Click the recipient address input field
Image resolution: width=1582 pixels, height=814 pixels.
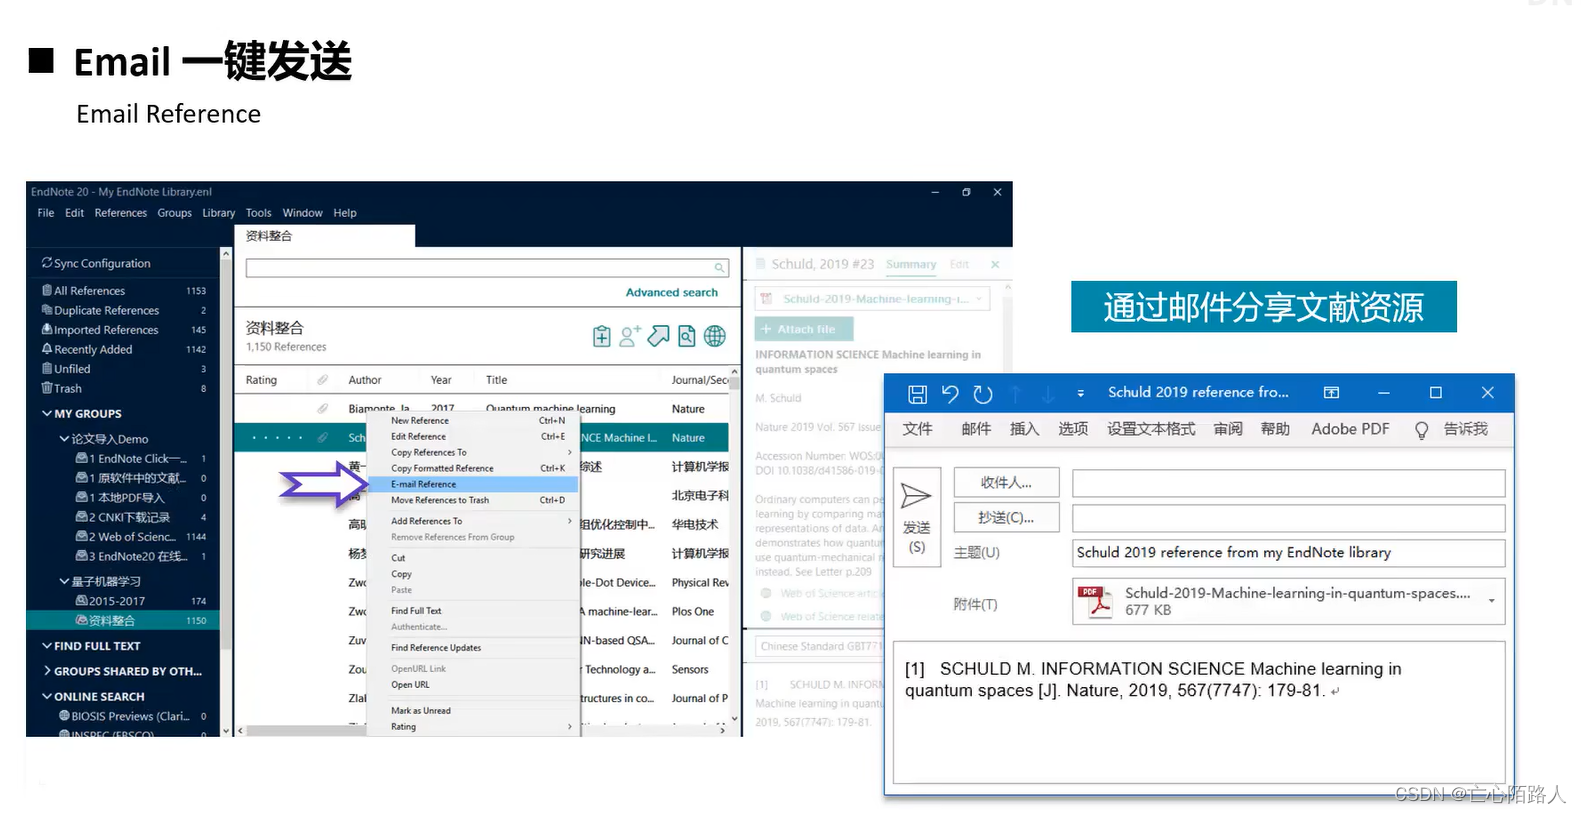tap(1288, 484)
